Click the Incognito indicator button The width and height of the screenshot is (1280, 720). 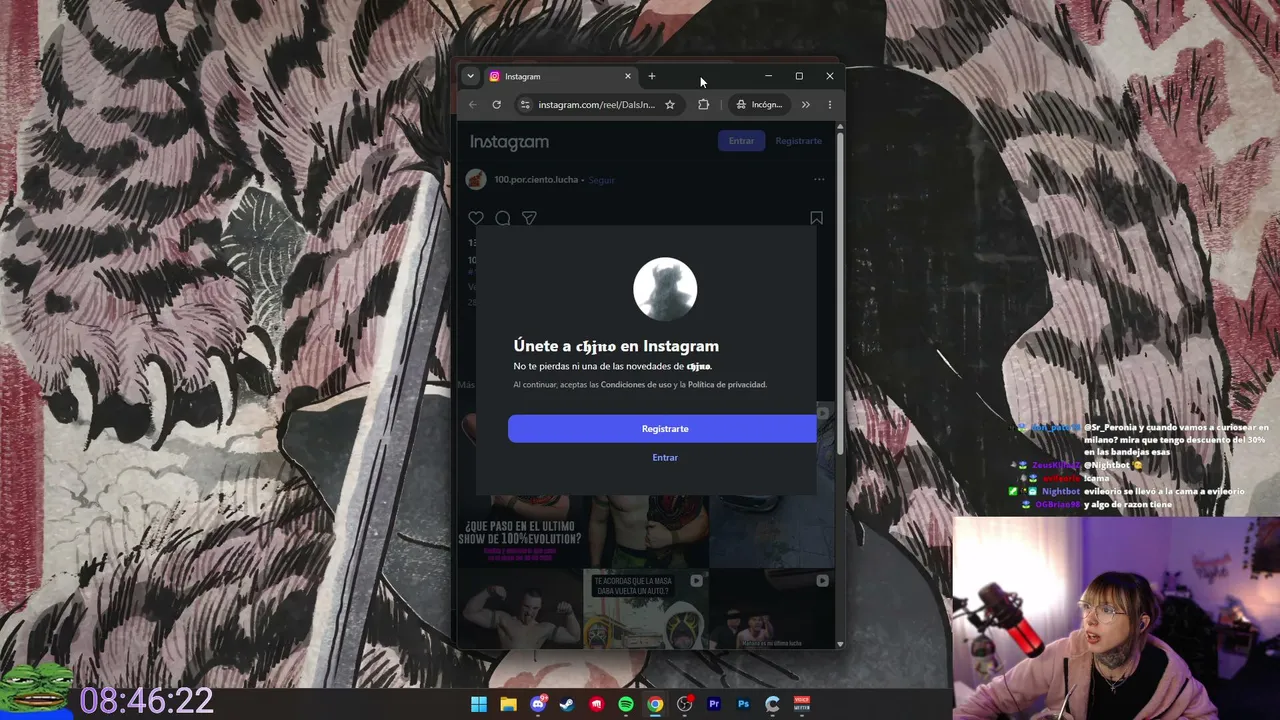click(760, 104)
